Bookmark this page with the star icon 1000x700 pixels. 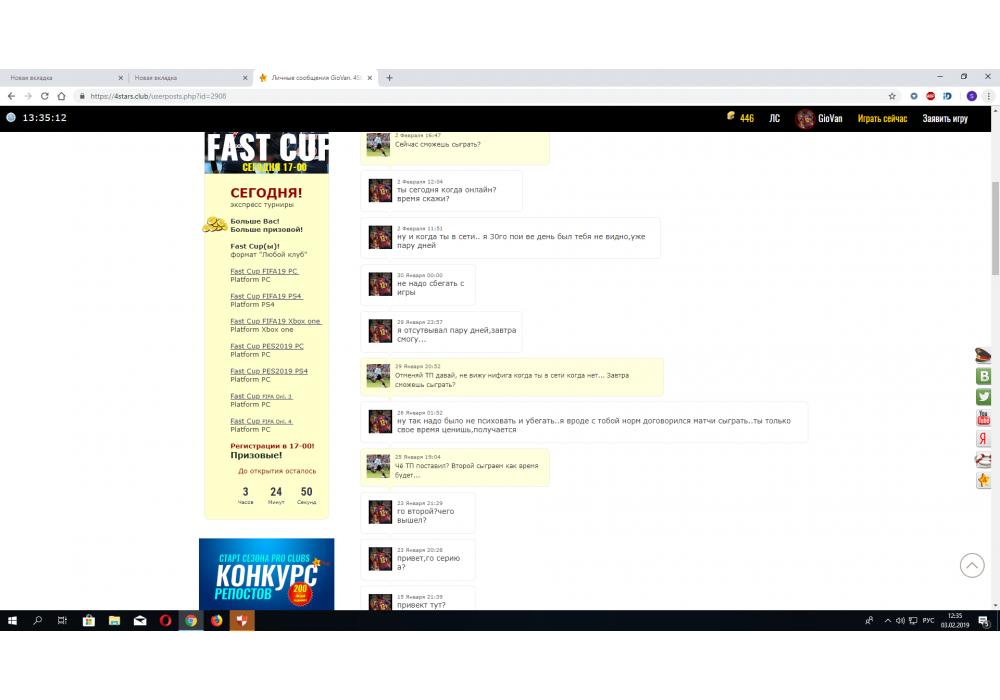pyautogui.click(x=892, y=96)
